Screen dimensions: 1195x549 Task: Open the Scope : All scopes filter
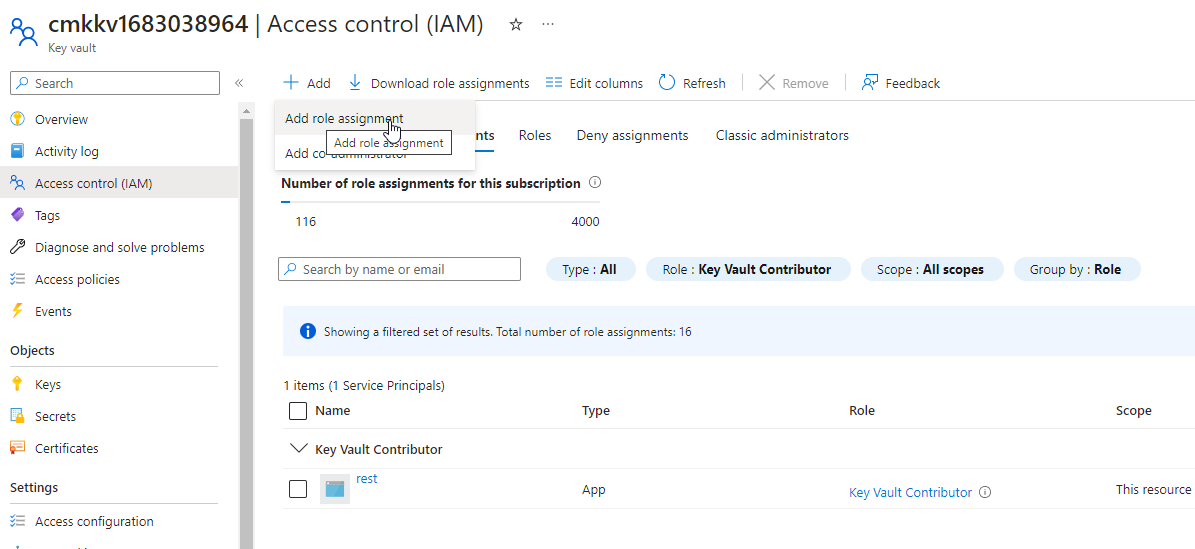click(x=931, y=269)
